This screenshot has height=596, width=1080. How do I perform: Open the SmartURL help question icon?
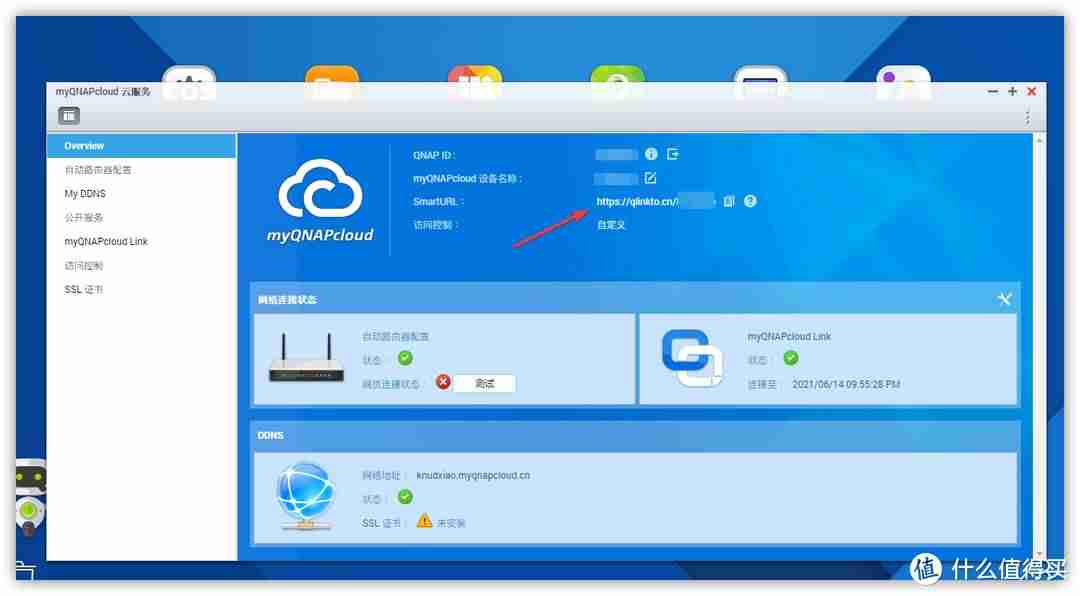pyautogui.click(x=750, y=201)
